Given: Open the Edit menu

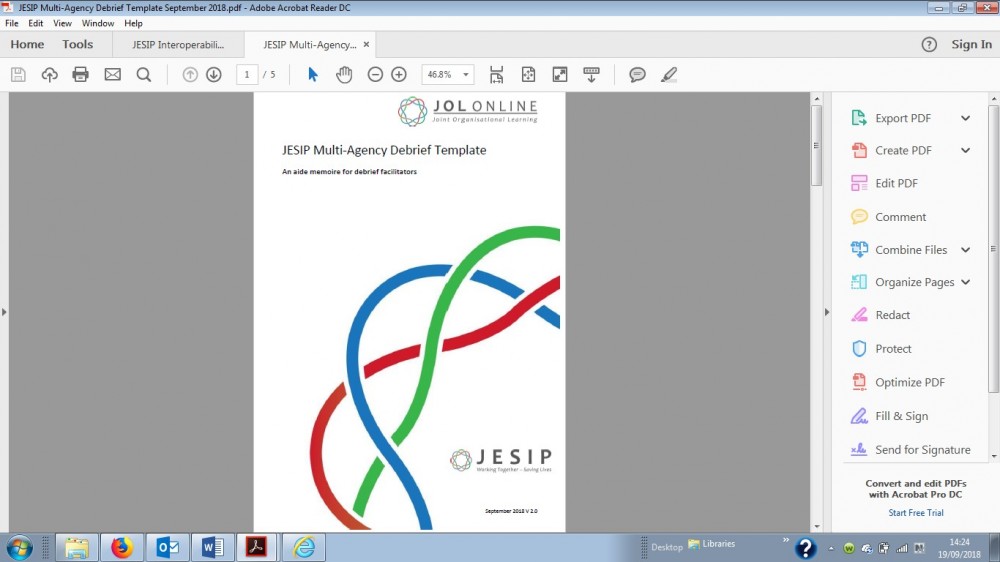Looking at the screenshot, I should coord(36,23).
